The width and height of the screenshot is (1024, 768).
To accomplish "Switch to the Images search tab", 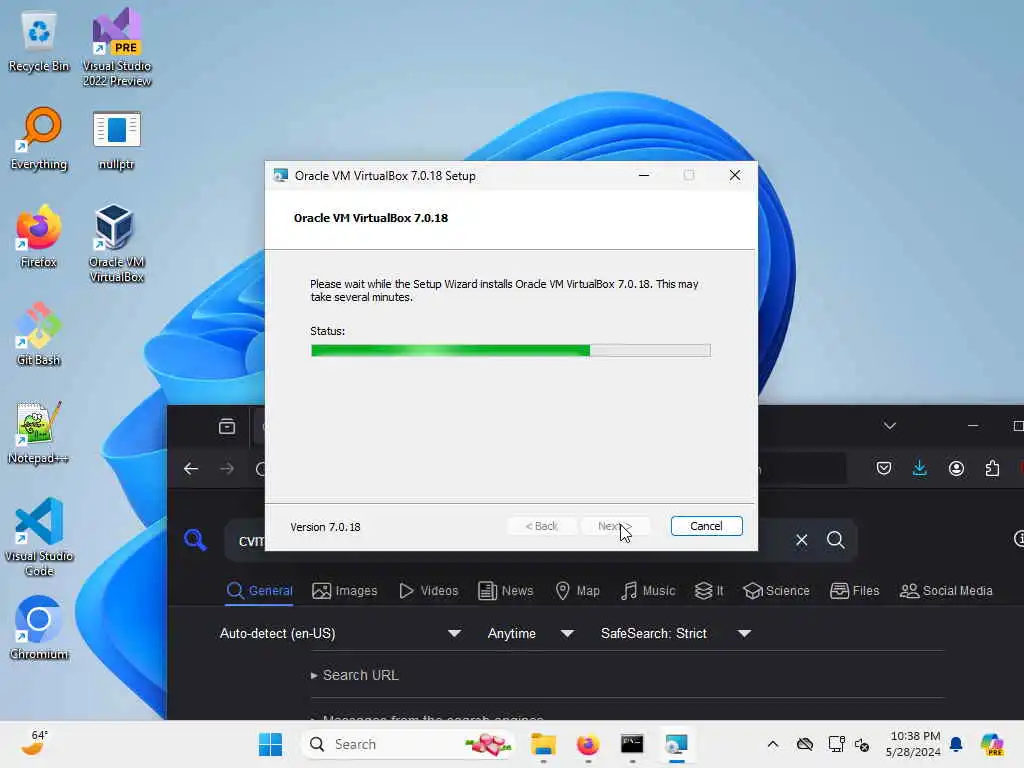I will (345, 591).
